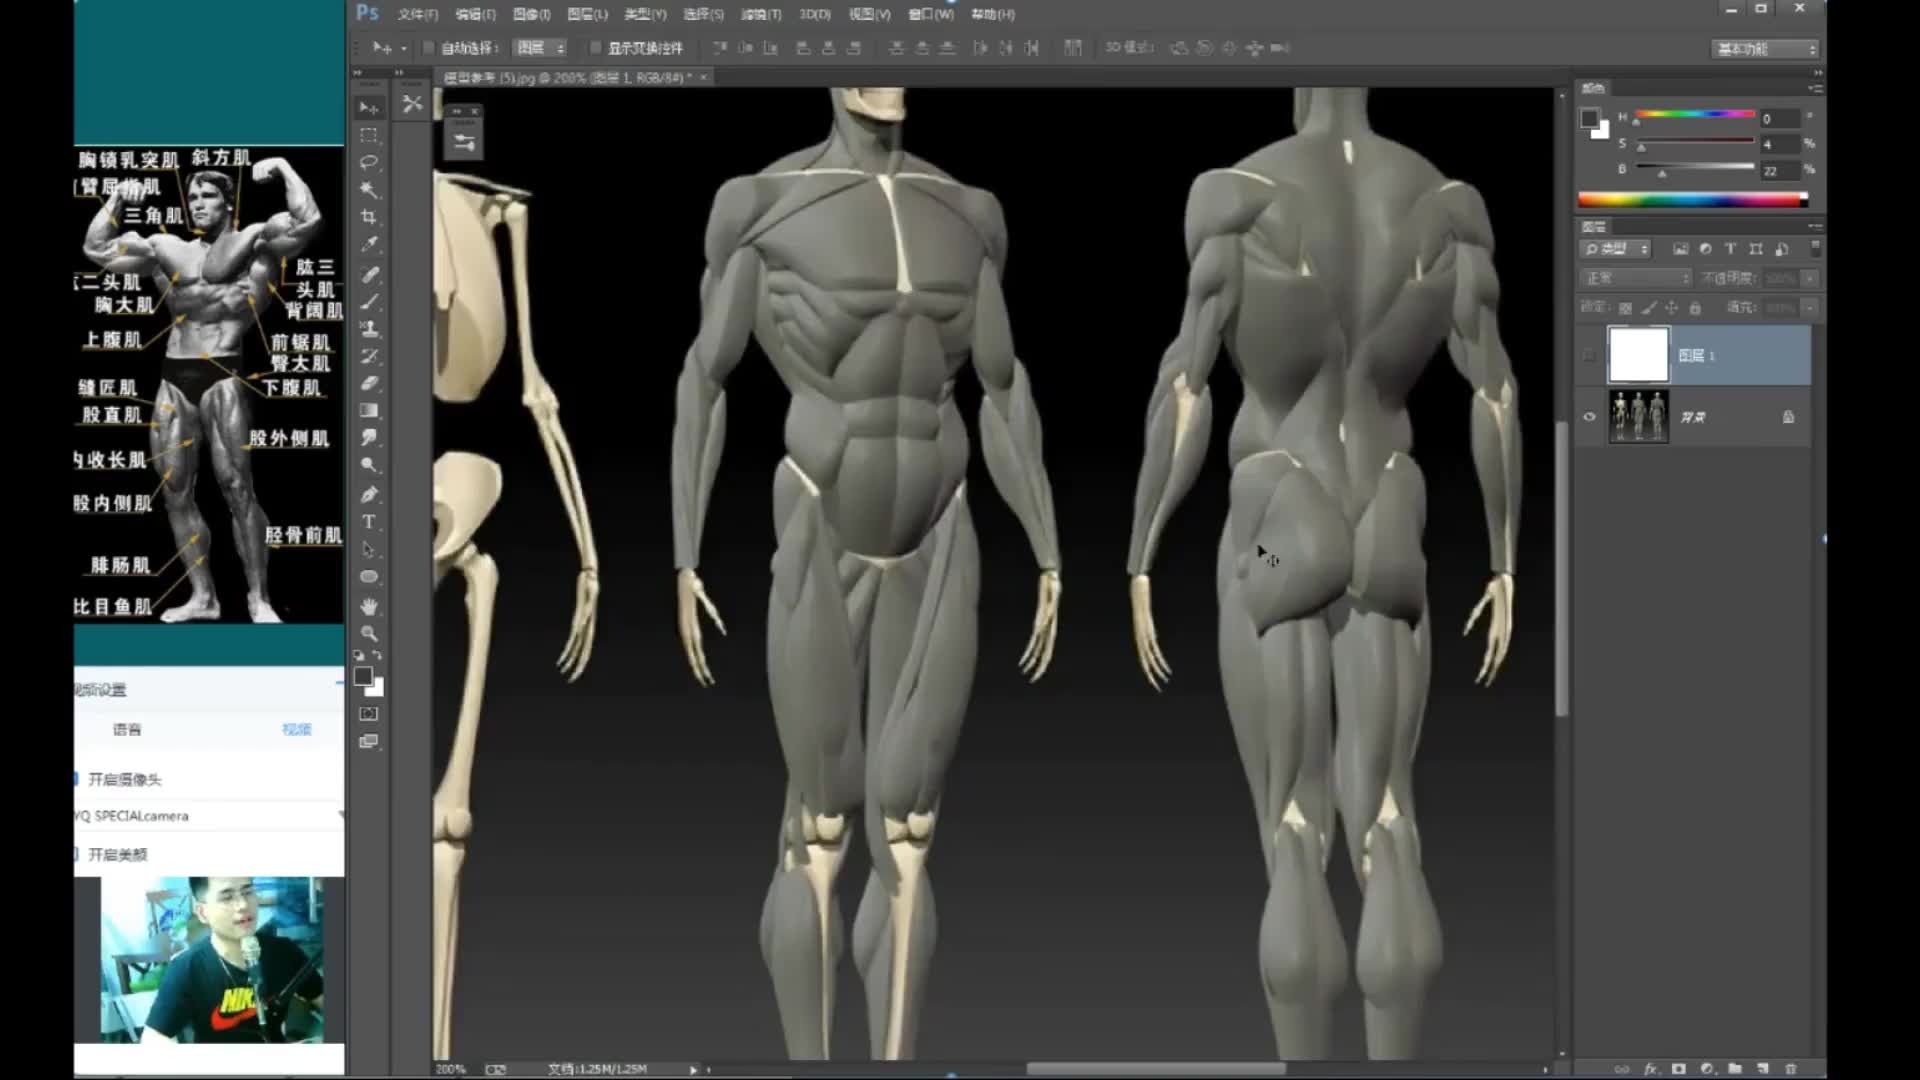This screenshot has width=1920, height=1080.
Task: Filter layers by pixel layers icon
Action: click(x=1680, y=249)
